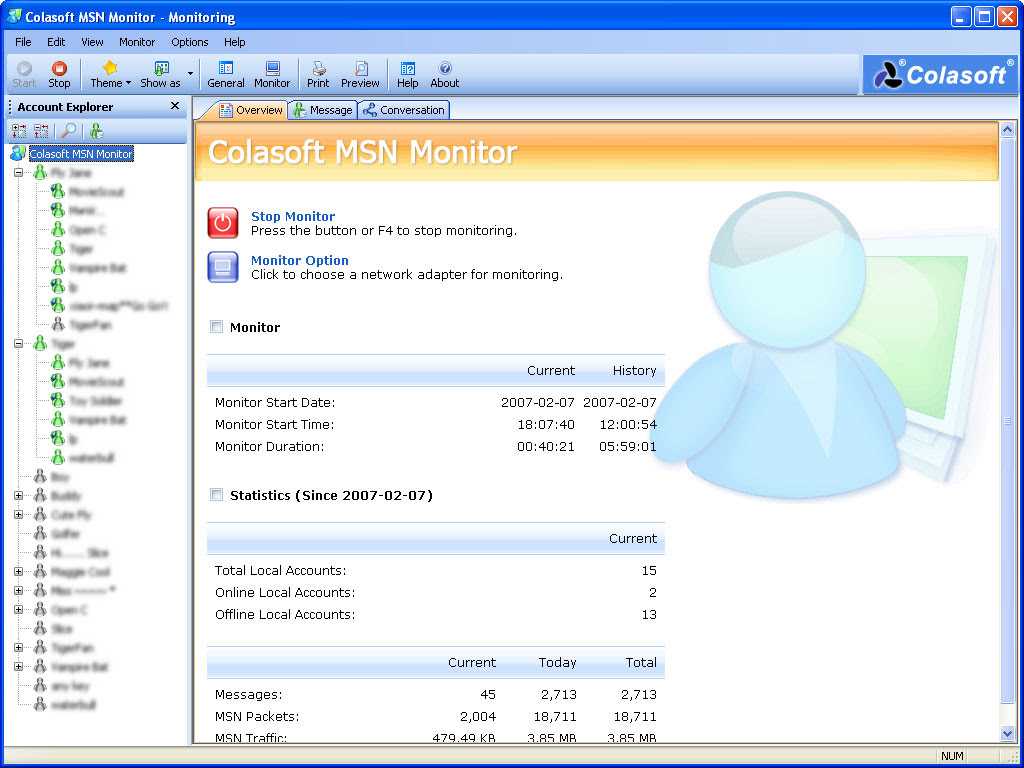Expand the top-level offline Open C account
1024x768 pixels.
(x=18, y=609)
